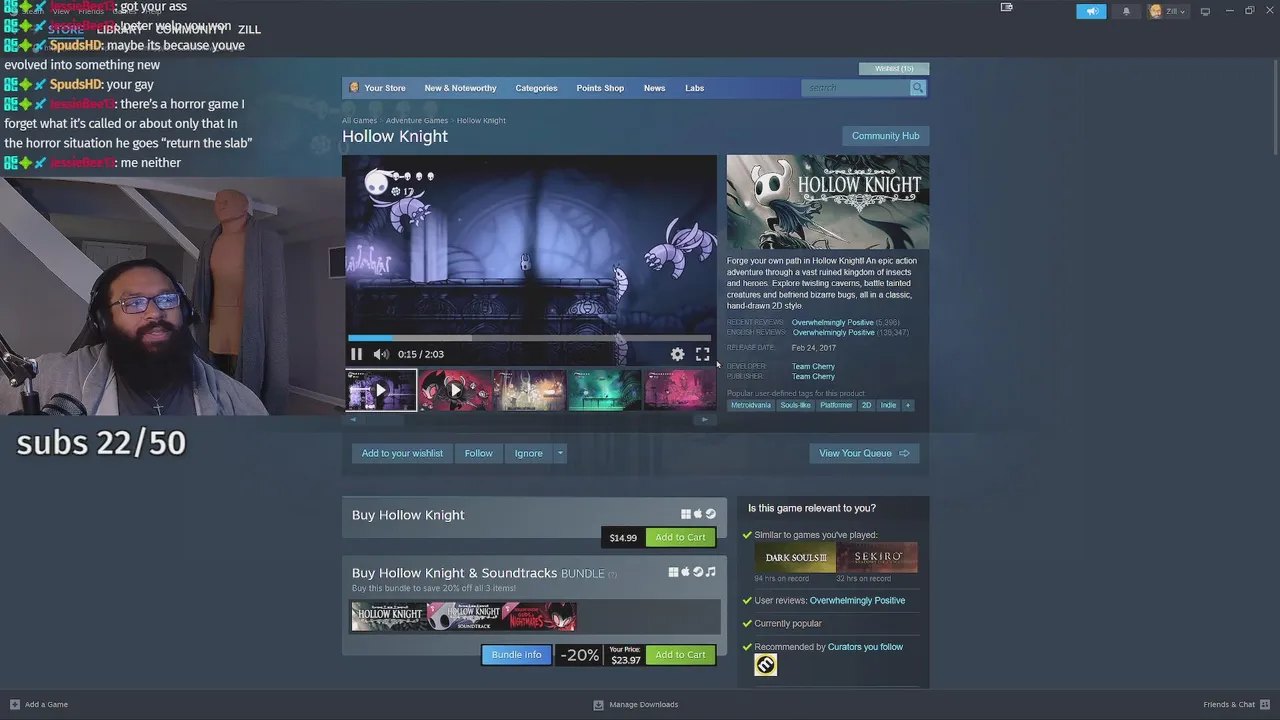Seek on the trailer progress bar
This screenshot has width=1280, height=720.
[530, 338]
